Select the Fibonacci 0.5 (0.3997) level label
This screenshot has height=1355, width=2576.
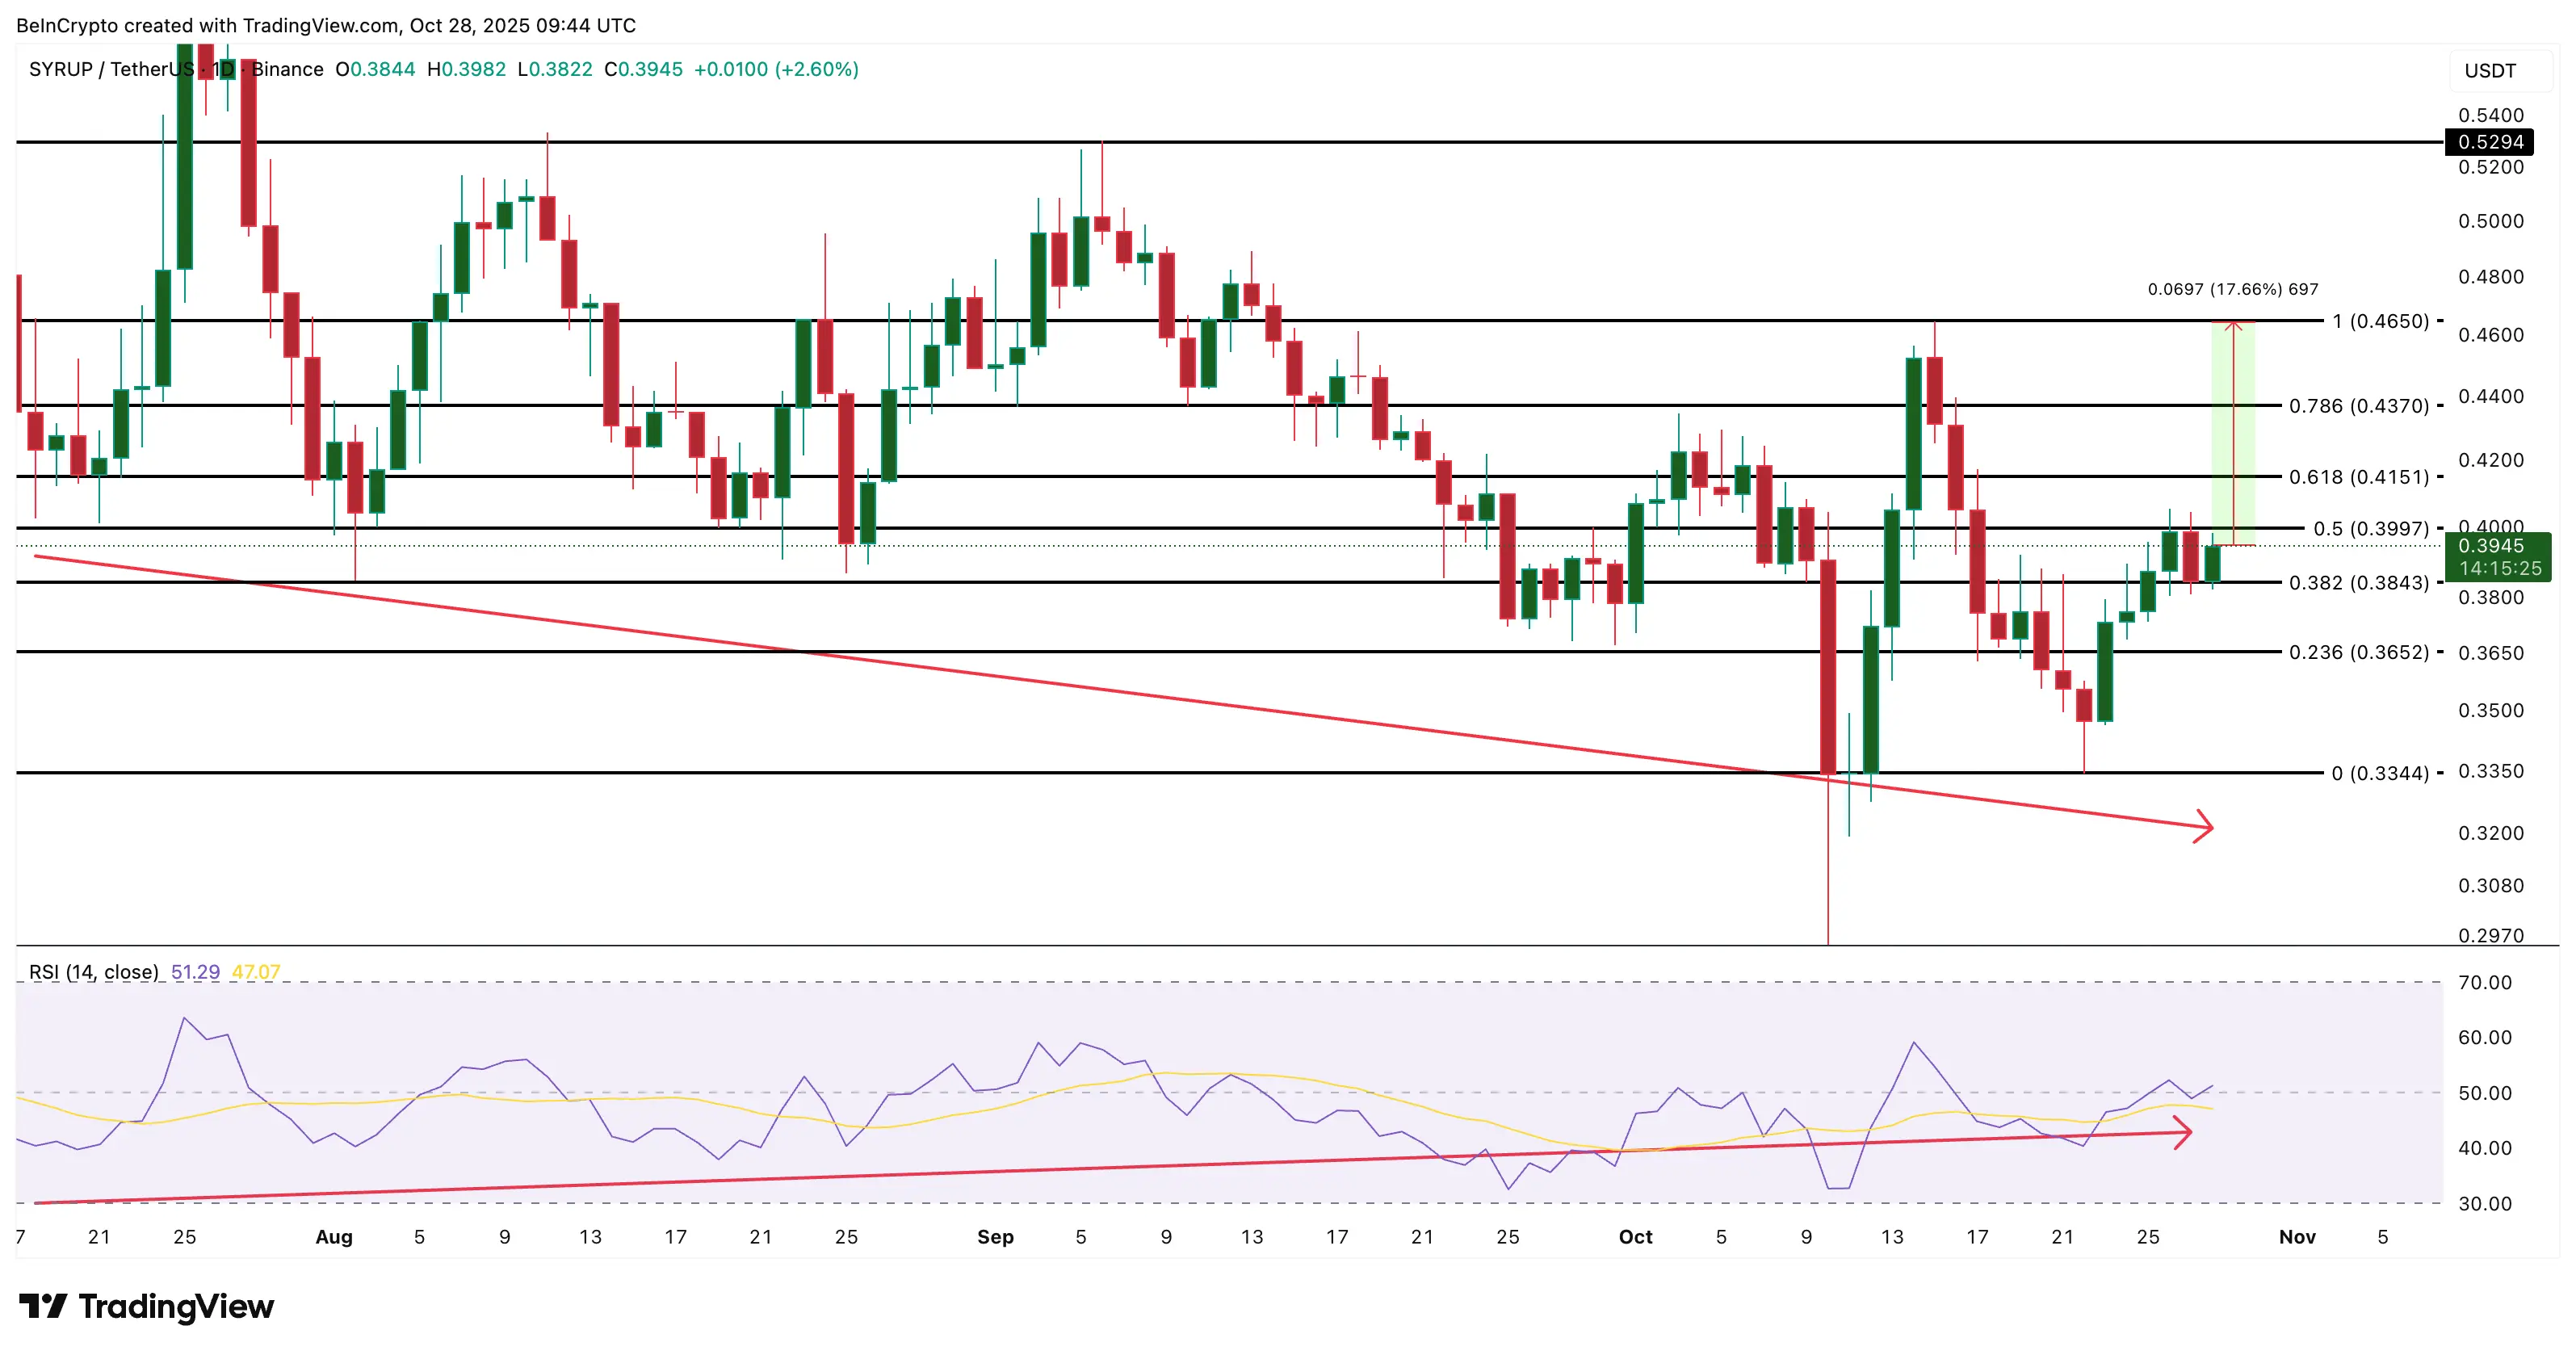(2370, 529)
